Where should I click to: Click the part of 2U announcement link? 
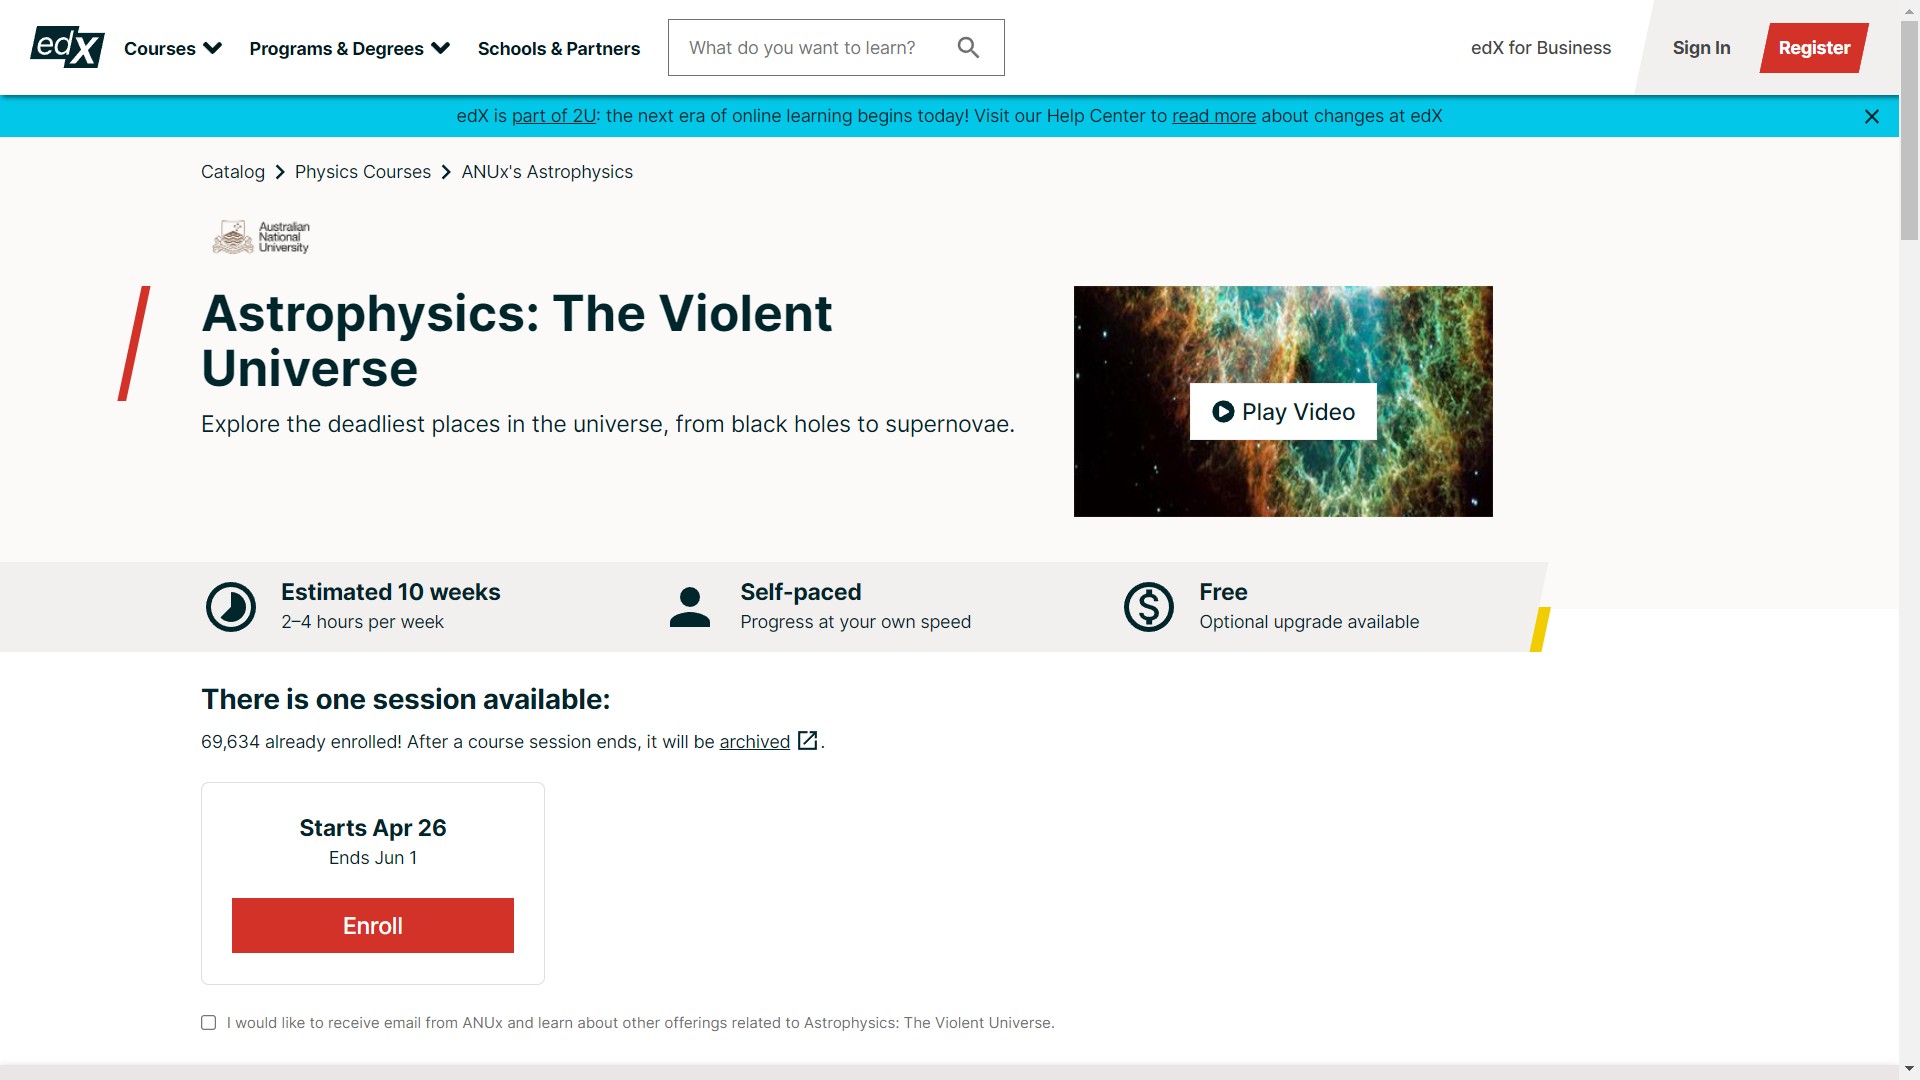553,116
